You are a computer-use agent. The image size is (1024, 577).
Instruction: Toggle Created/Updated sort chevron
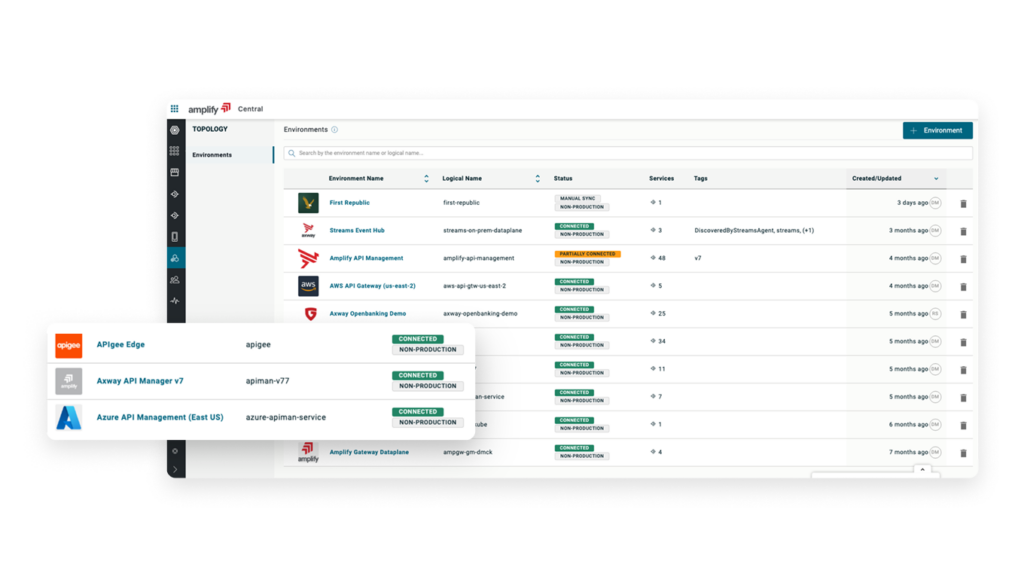936,179
